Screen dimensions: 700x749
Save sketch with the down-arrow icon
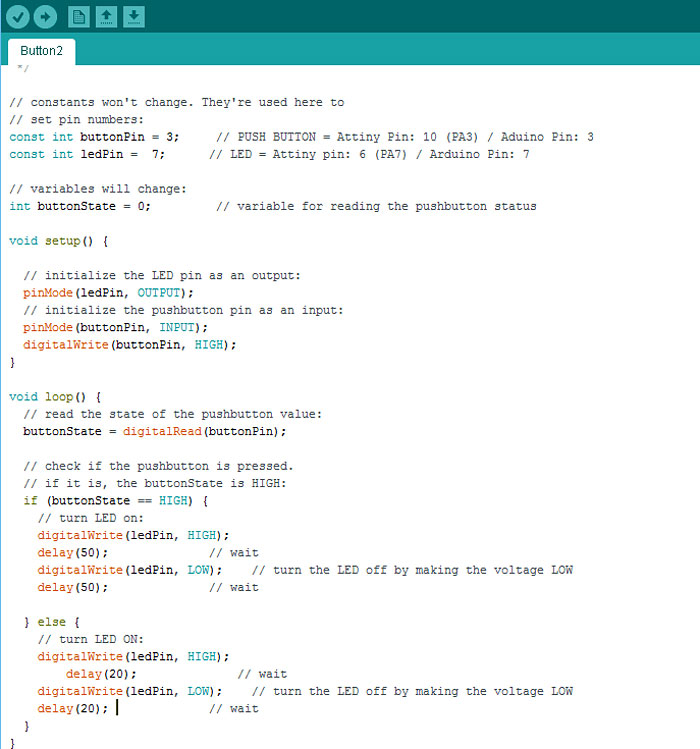click(134, 17)
